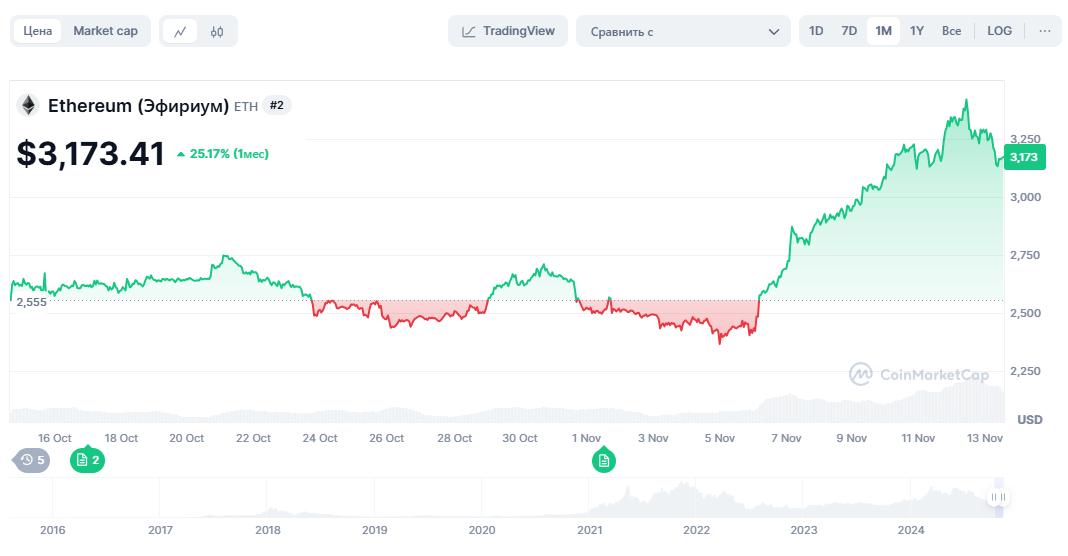The width and height of the screenshot is (1068, 556).
Task: Click the Сравнить с dropdown chevron
Action: point(774,32)
